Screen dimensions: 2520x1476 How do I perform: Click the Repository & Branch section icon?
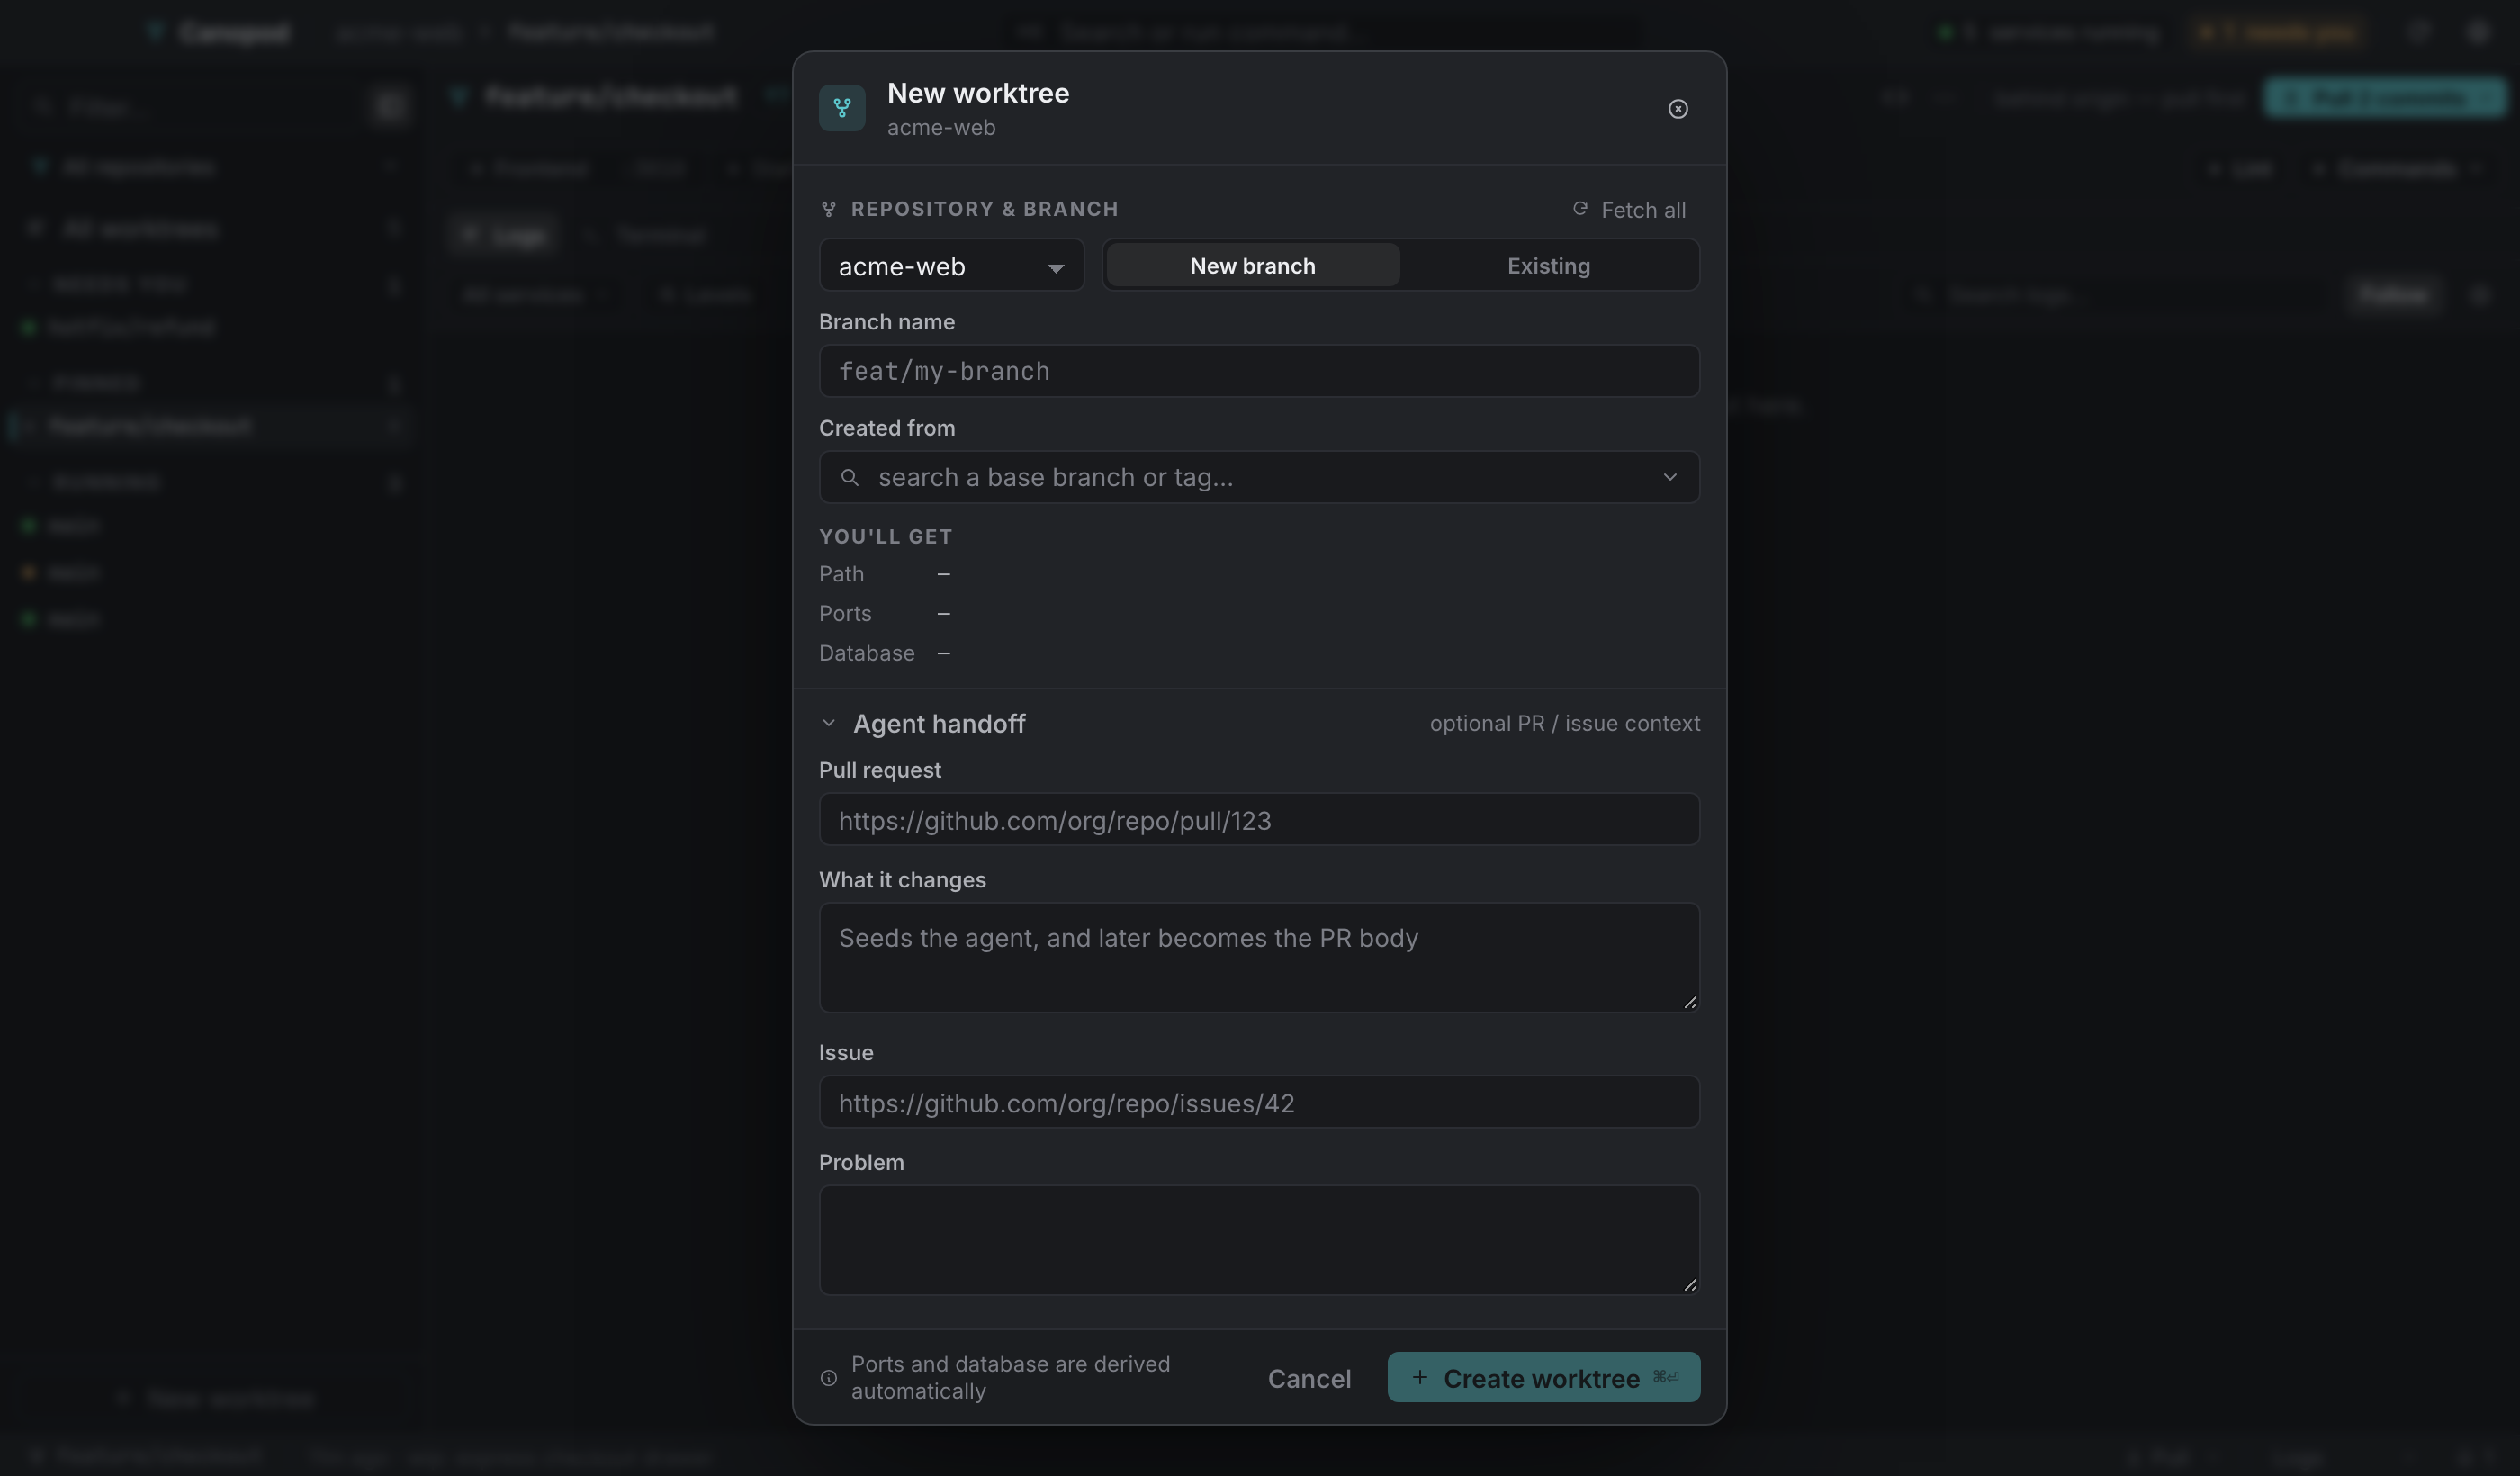tap(828, 209)
